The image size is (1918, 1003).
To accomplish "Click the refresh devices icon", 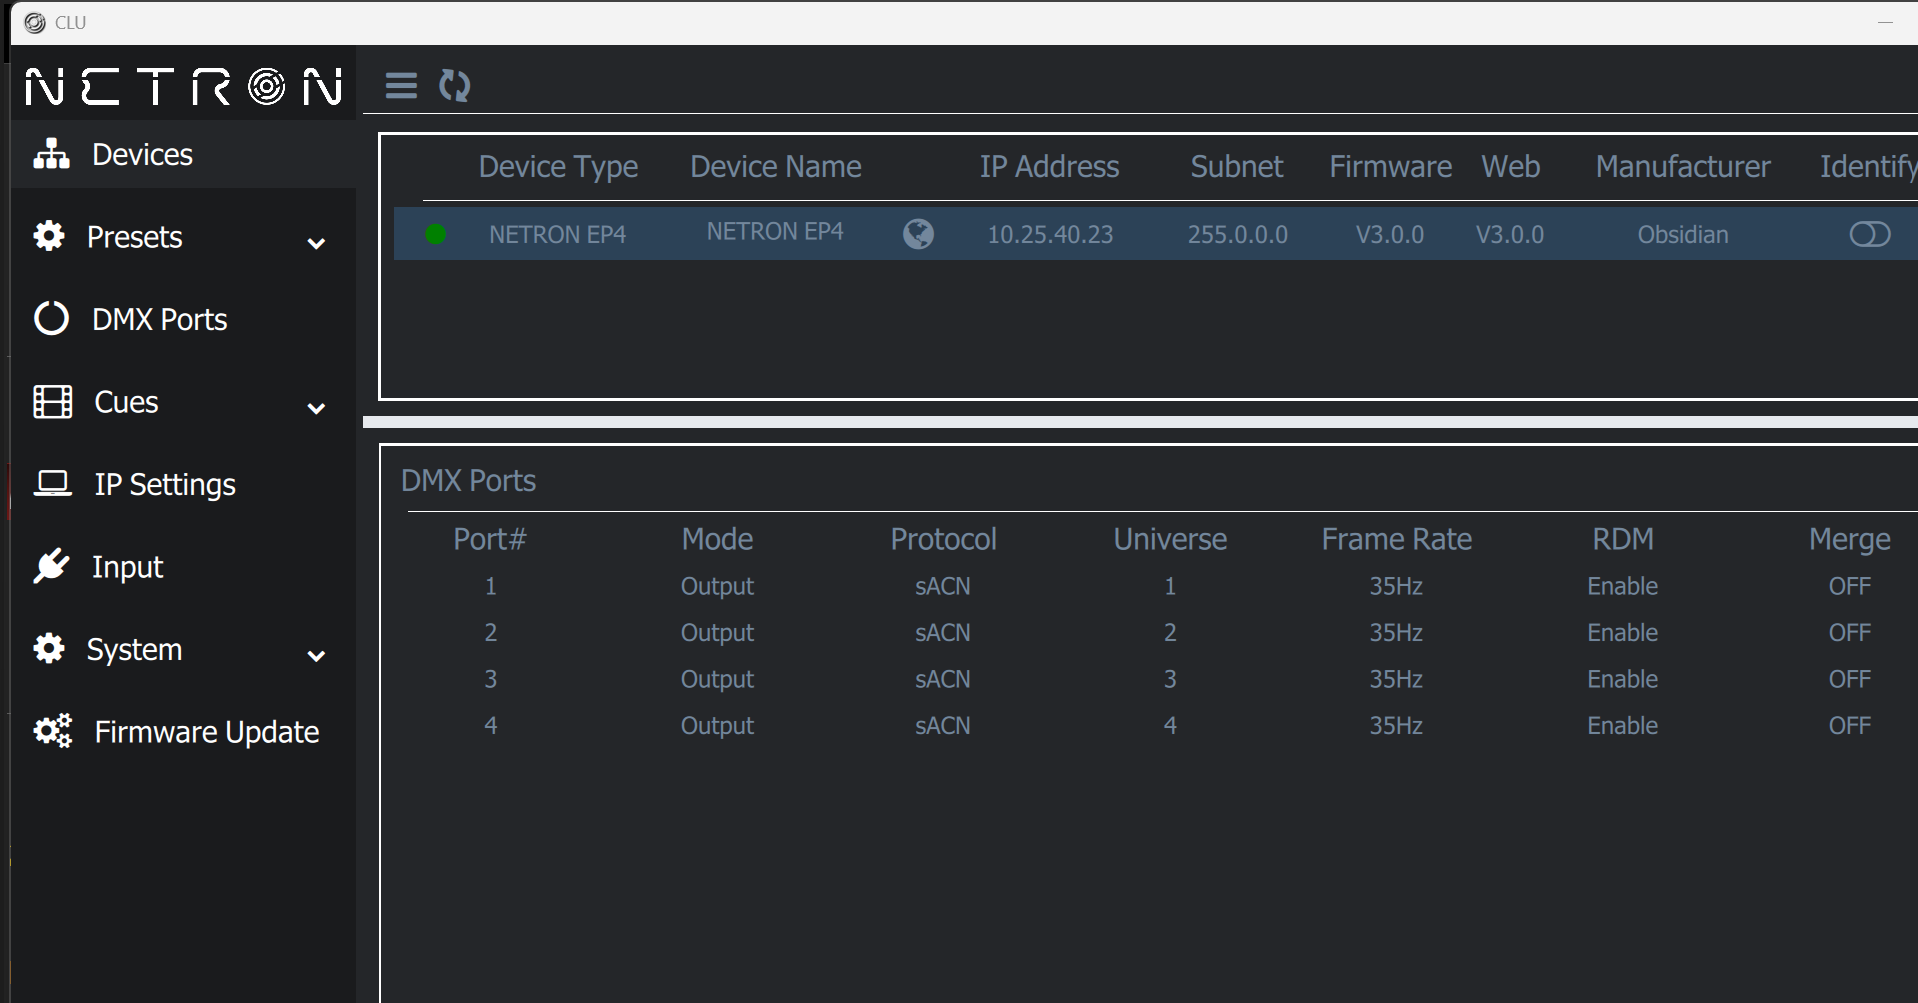I will [x=455, y=86].
